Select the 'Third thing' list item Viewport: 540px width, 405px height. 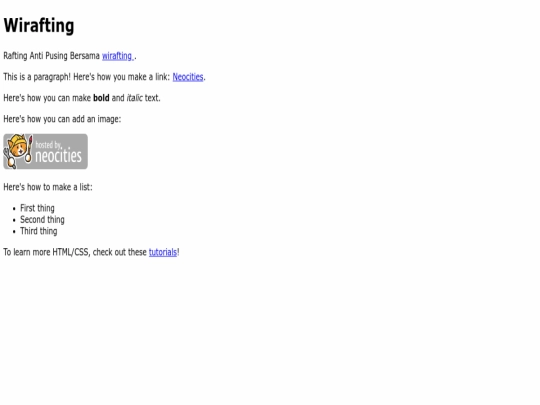tap(39, 231)
